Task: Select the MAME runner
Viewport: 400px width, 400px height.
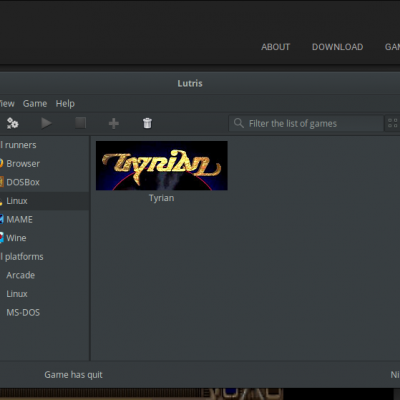Action: tap(20, 219)
